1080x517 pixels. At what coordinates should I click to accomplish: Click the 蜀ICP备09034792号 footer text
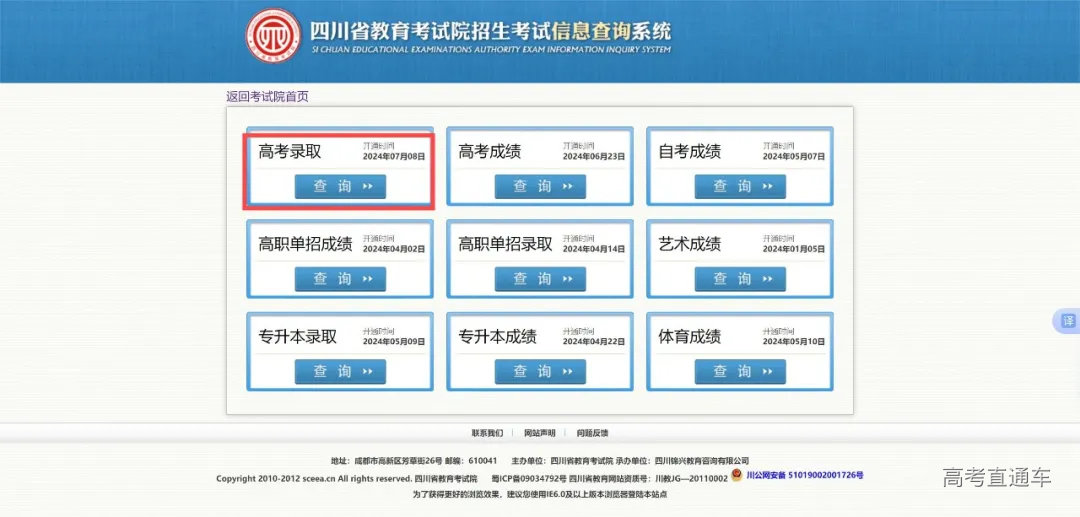[529, 478]
